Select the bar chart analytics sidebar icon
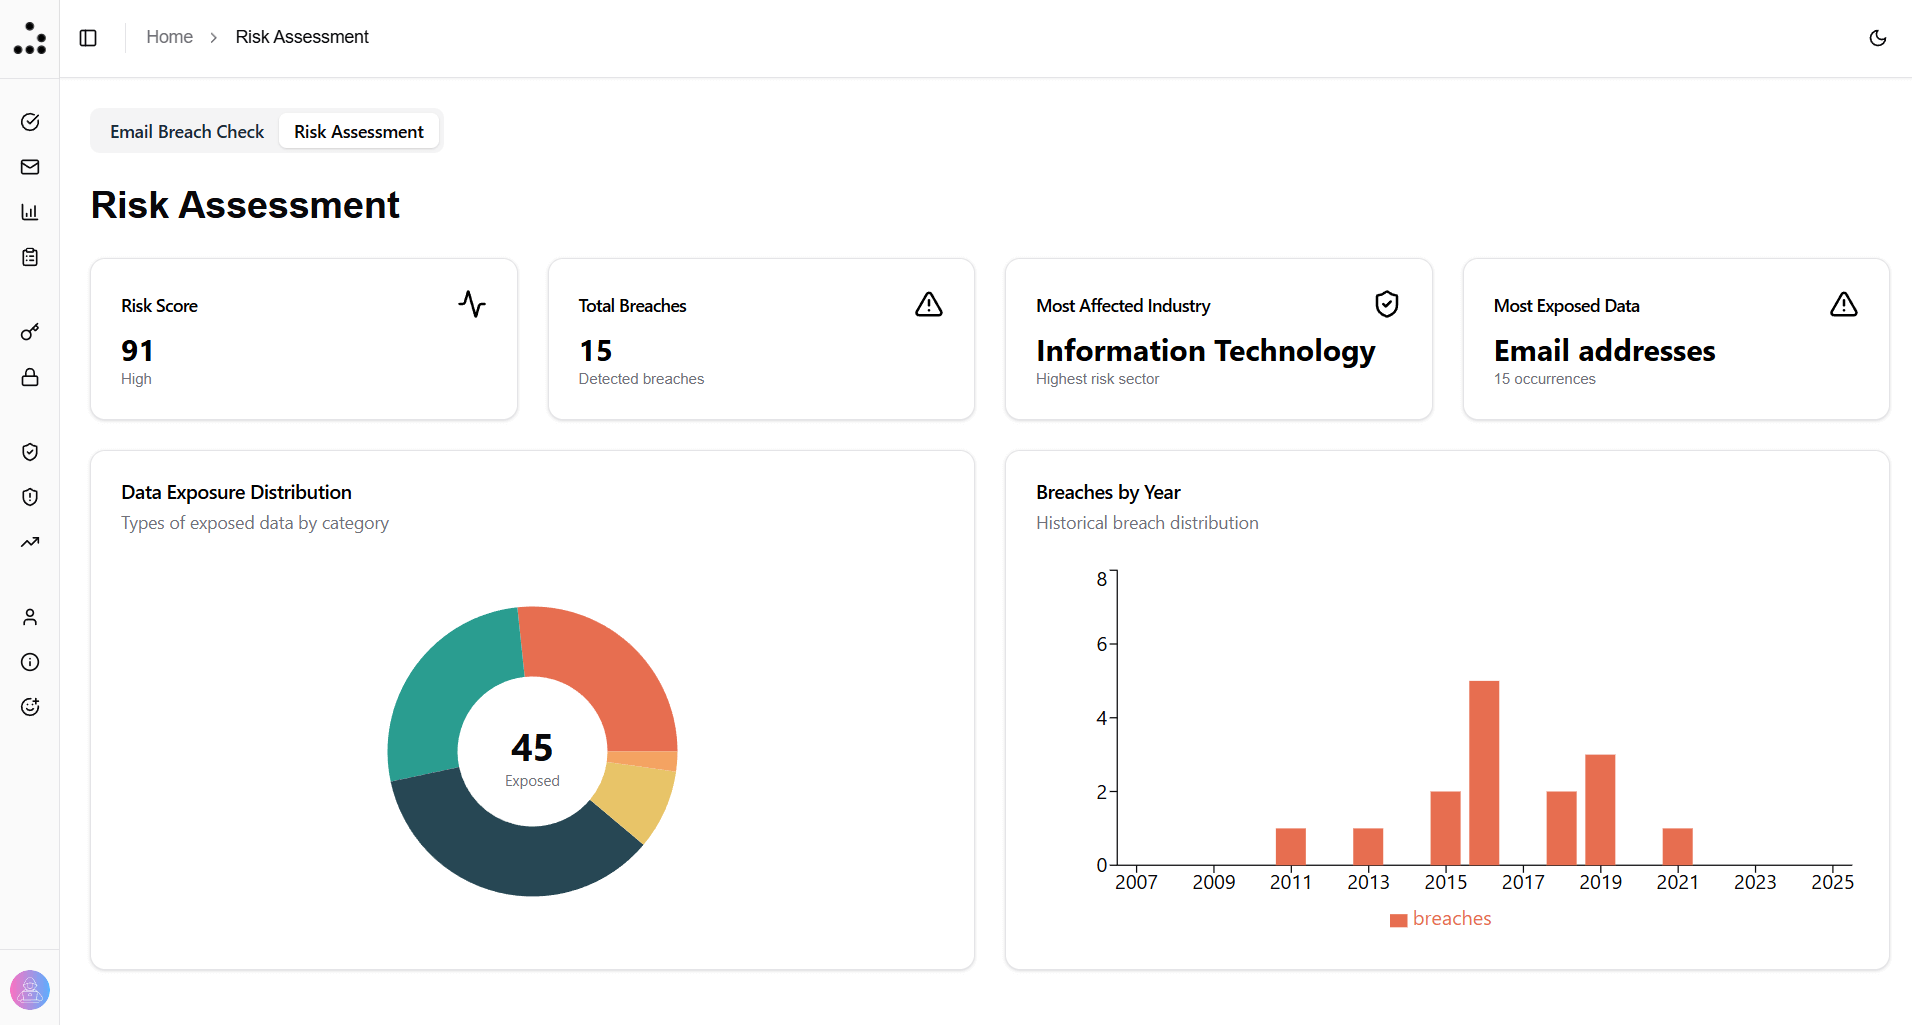This screenshot has width=1912, height=1025. pos(30,211)
